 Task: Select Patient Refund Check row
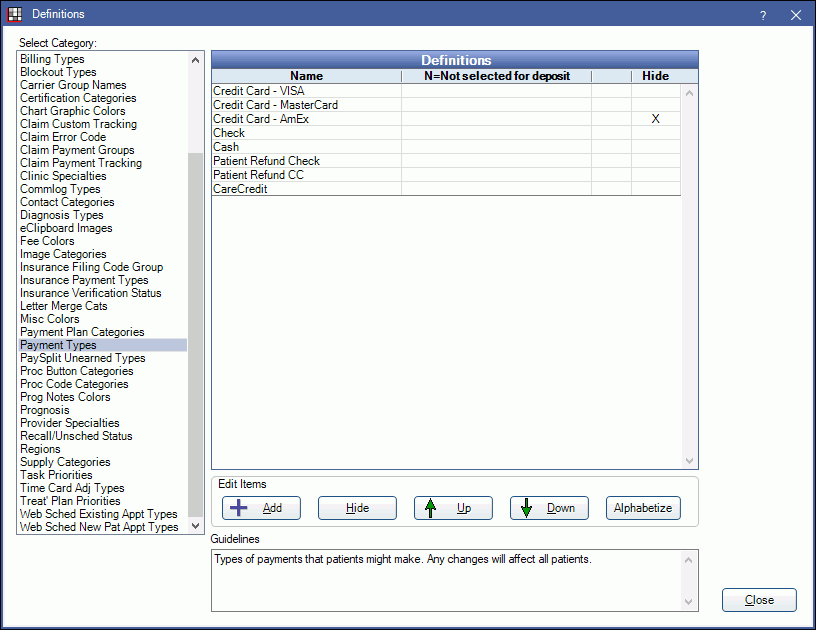[446, 161]
